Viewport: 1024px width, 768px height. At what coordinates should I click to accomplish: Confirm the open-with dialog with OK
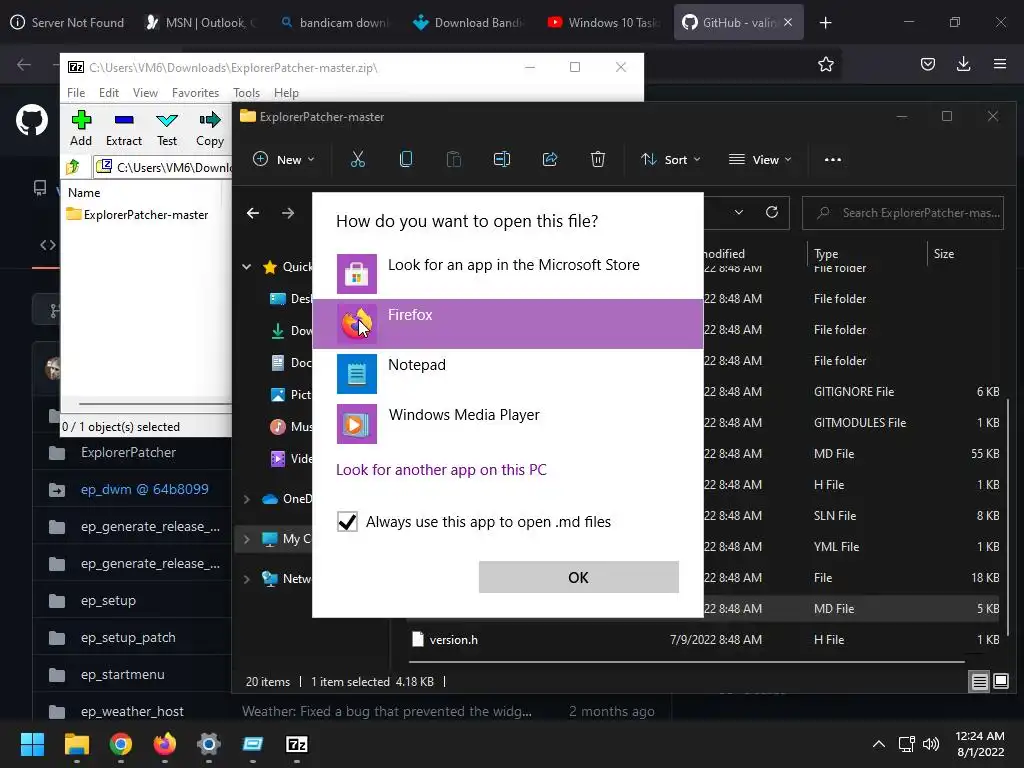pos(579,577)
